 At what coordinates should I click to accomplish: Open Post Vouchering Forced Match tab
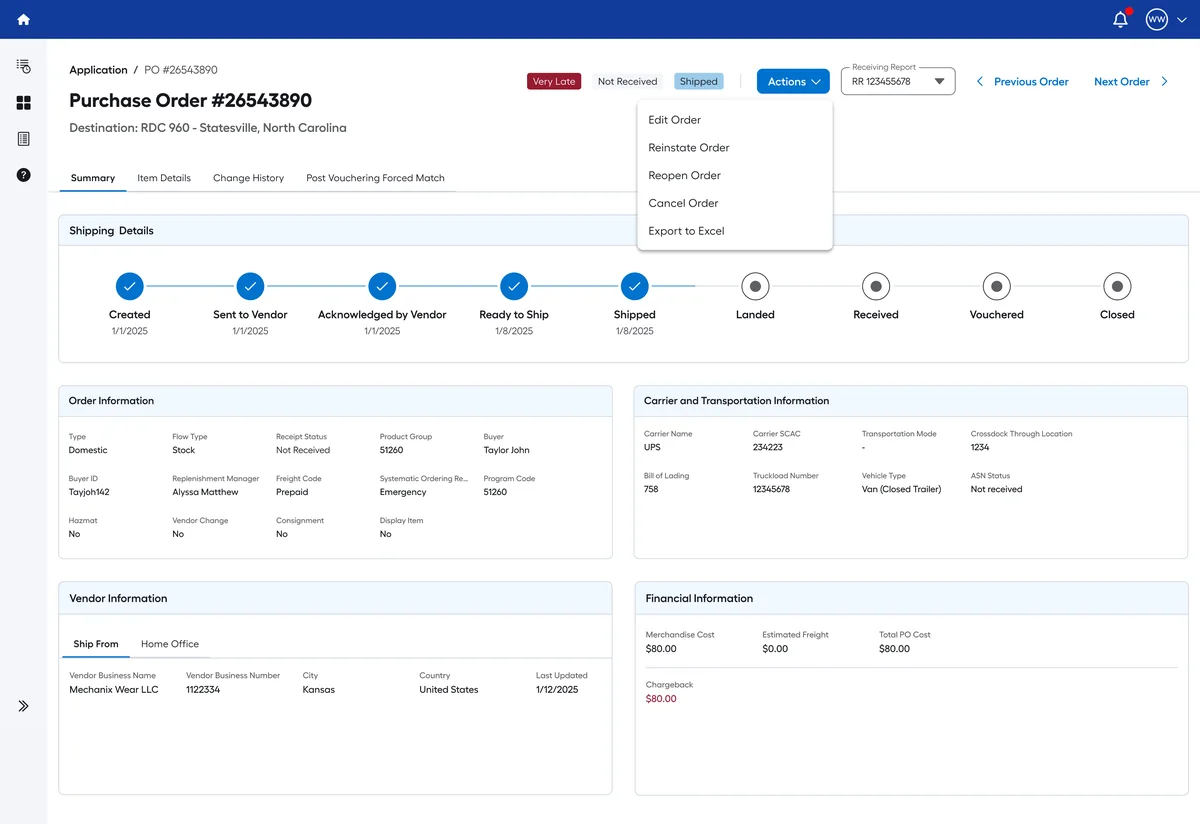pyautogui.click(x=375, y=178)
